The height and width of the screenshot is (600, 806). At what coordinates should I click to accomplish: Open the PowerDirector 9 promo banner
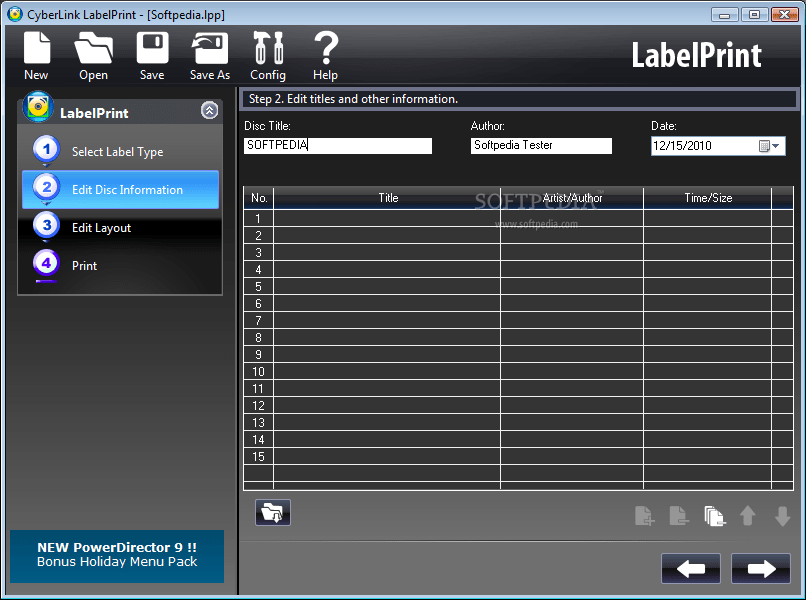(x=117, y=556)
